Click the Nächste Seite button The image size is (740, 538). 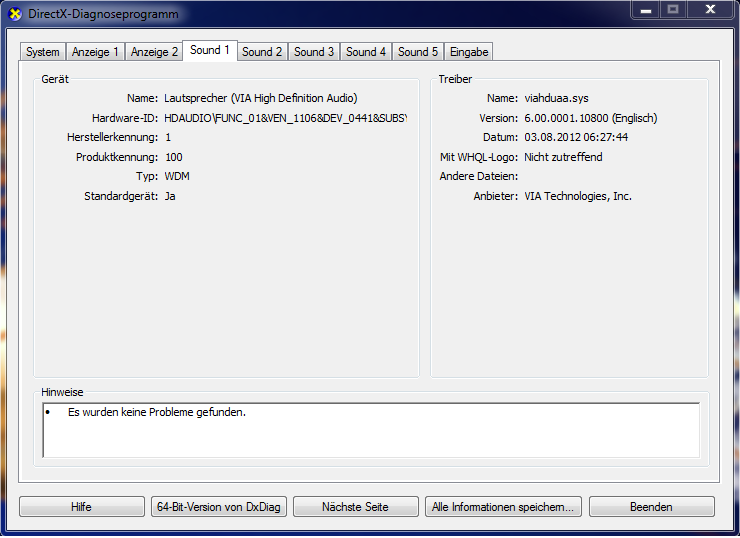pos(355,507)
